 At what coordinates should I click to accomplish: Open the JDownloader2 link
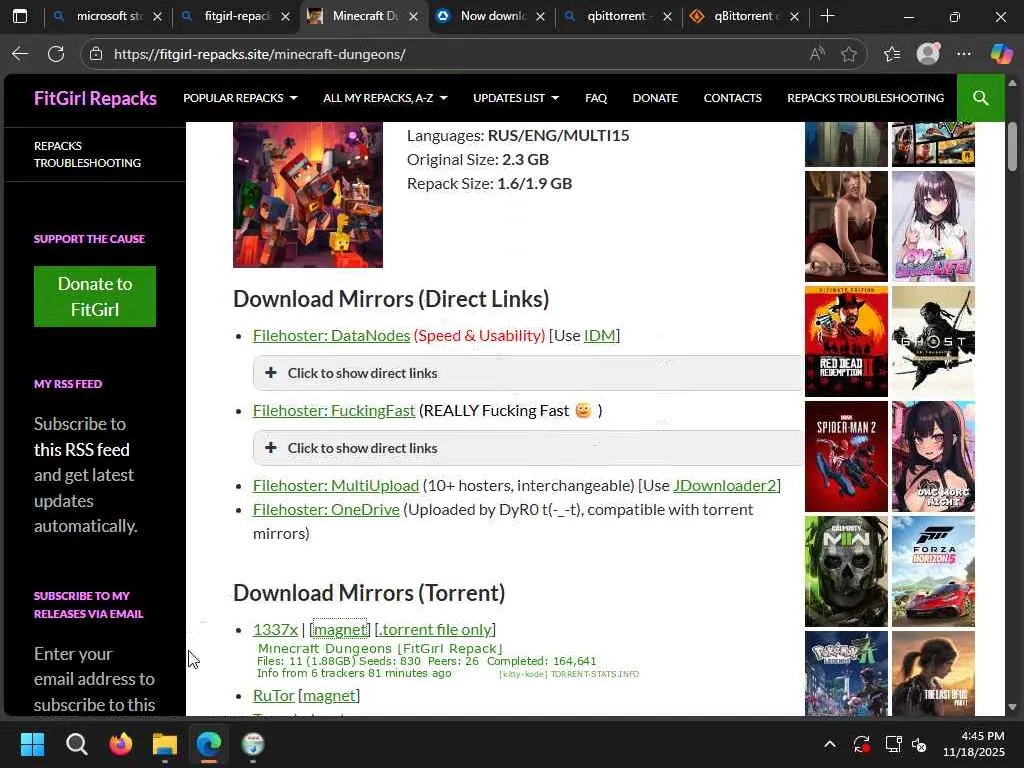coord(724,486)
